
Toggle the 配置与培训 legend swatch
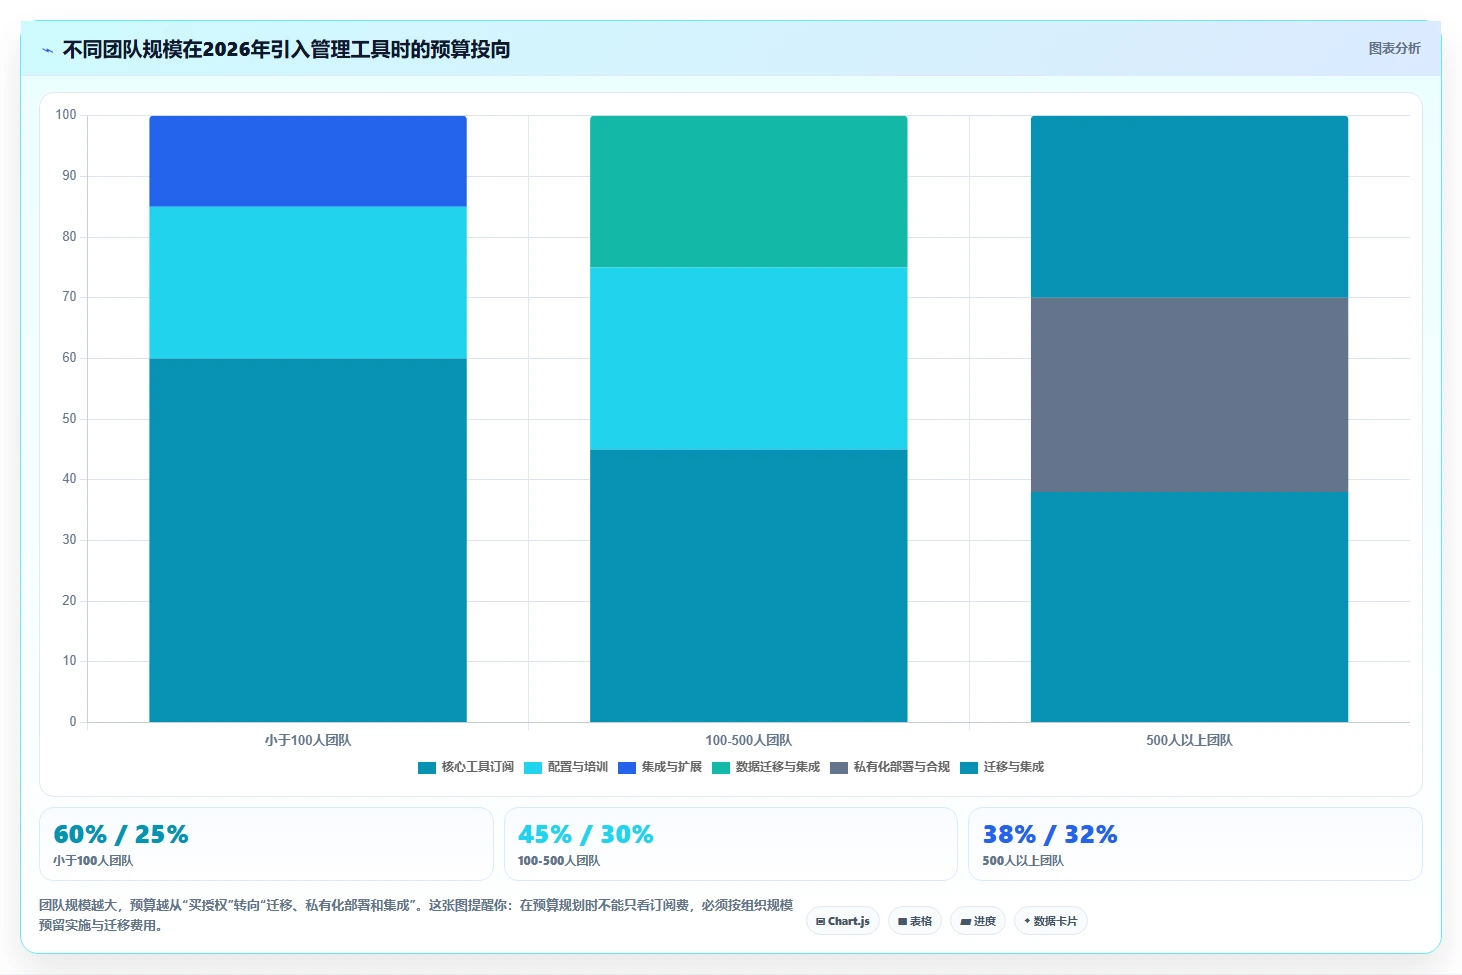533,768
